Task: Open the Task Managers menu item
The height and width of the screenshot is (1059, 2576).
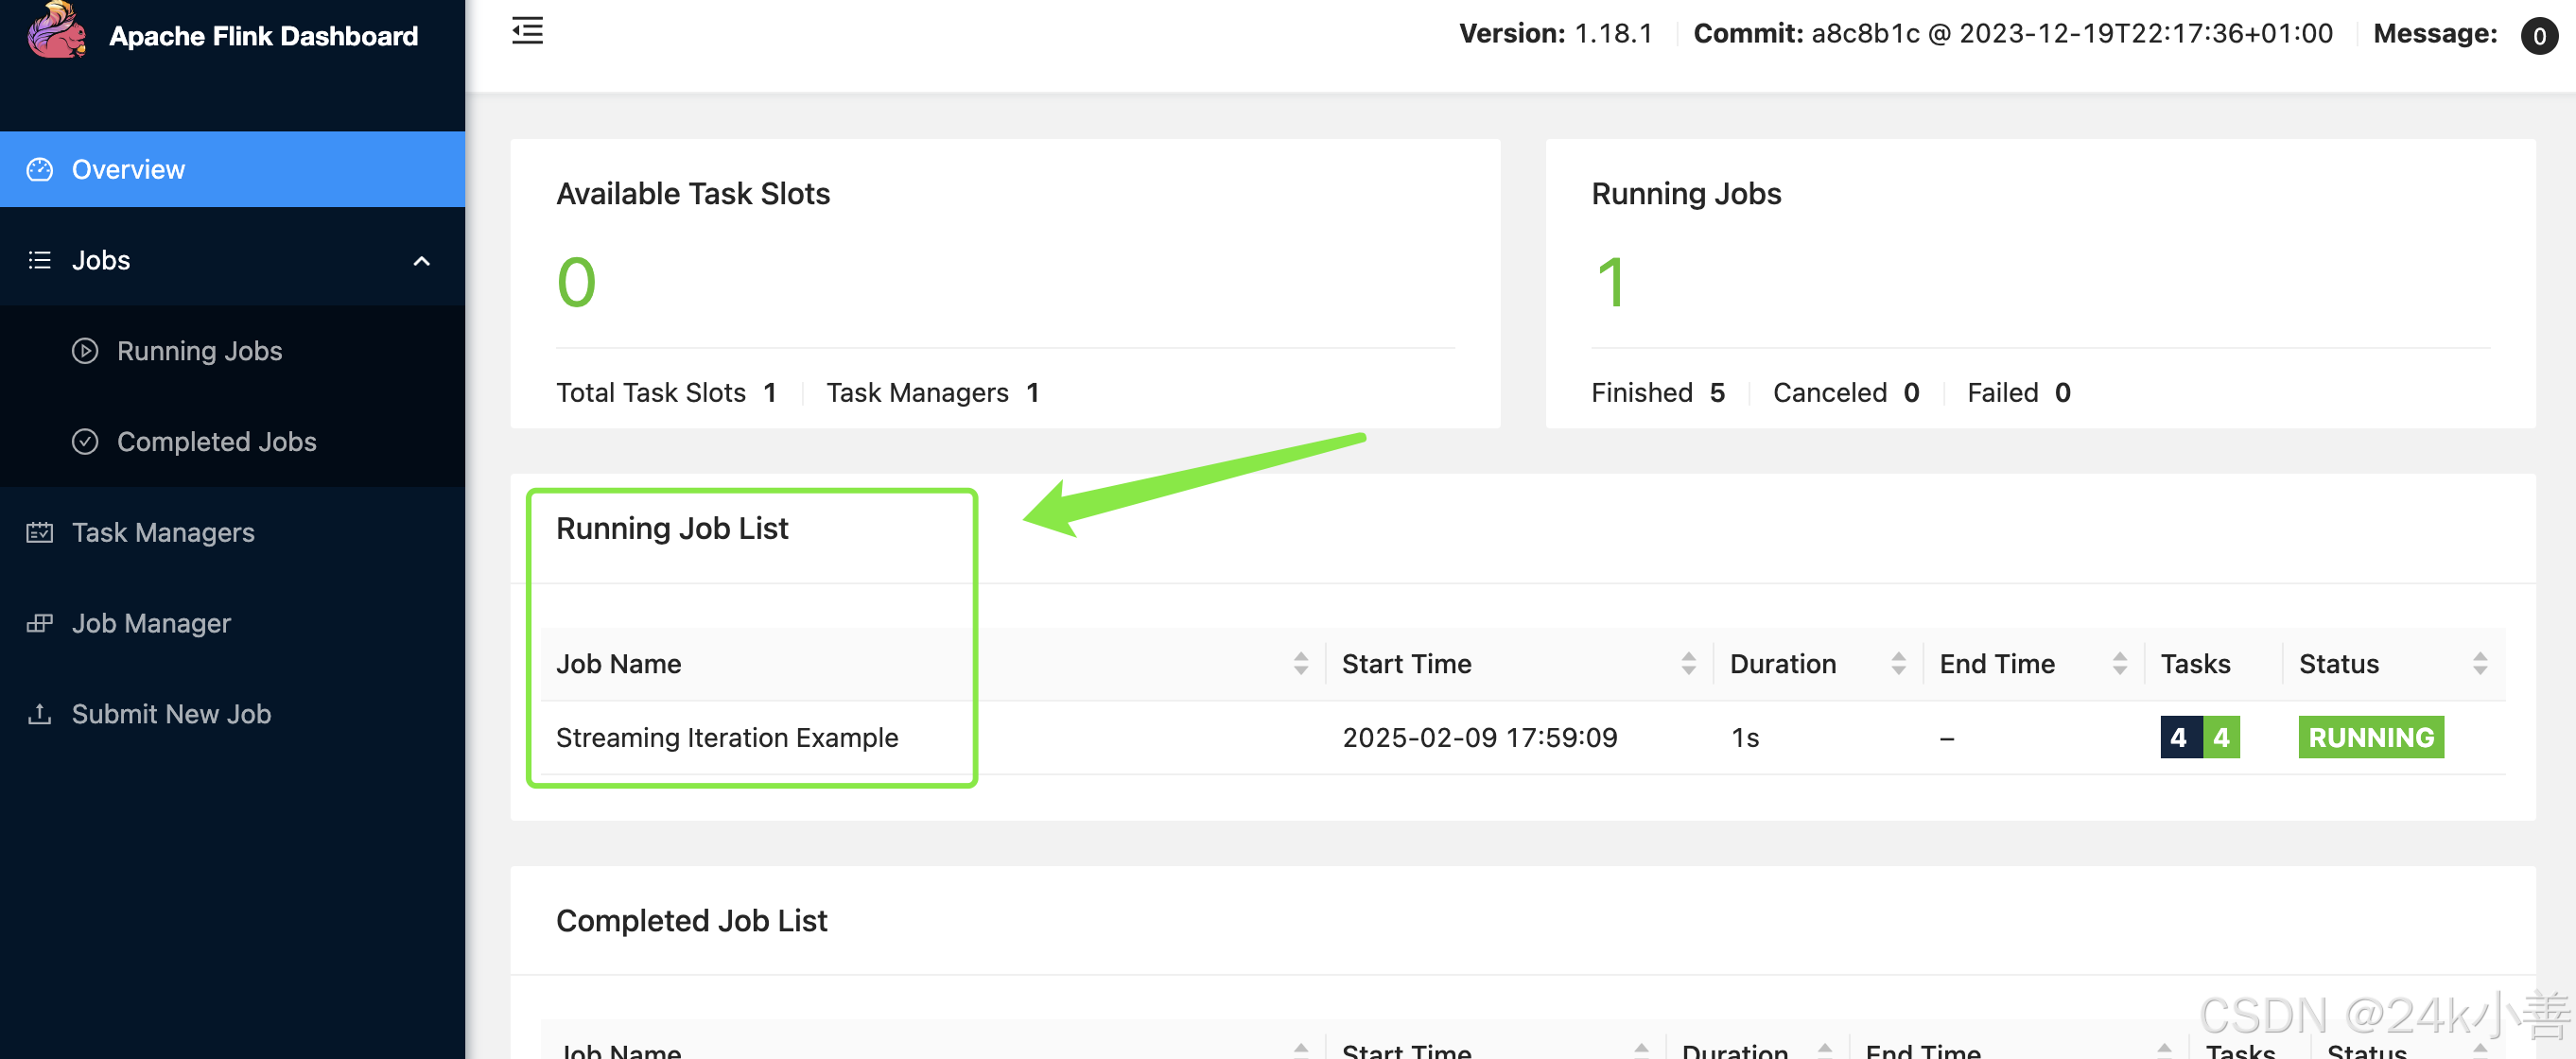Action: point(163,532)
